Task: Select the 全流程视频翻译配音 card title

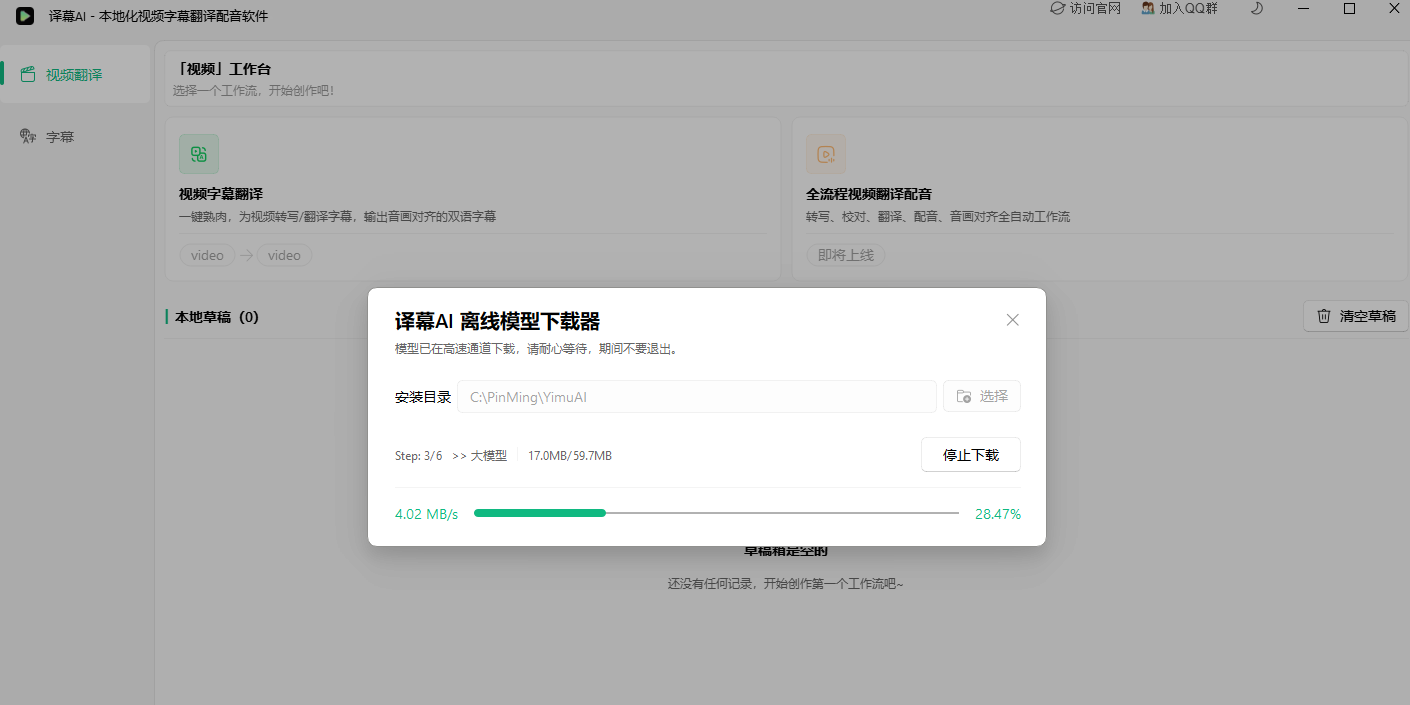Action: point(869,194)
